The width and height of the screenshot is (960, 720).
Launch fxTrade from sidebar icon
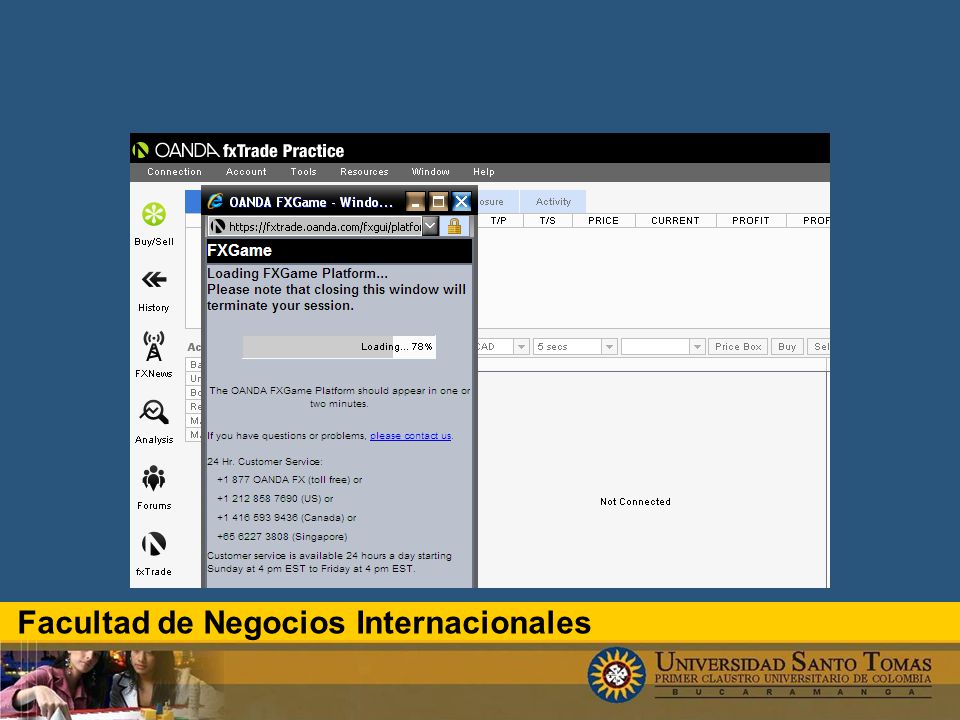(154, 553)
